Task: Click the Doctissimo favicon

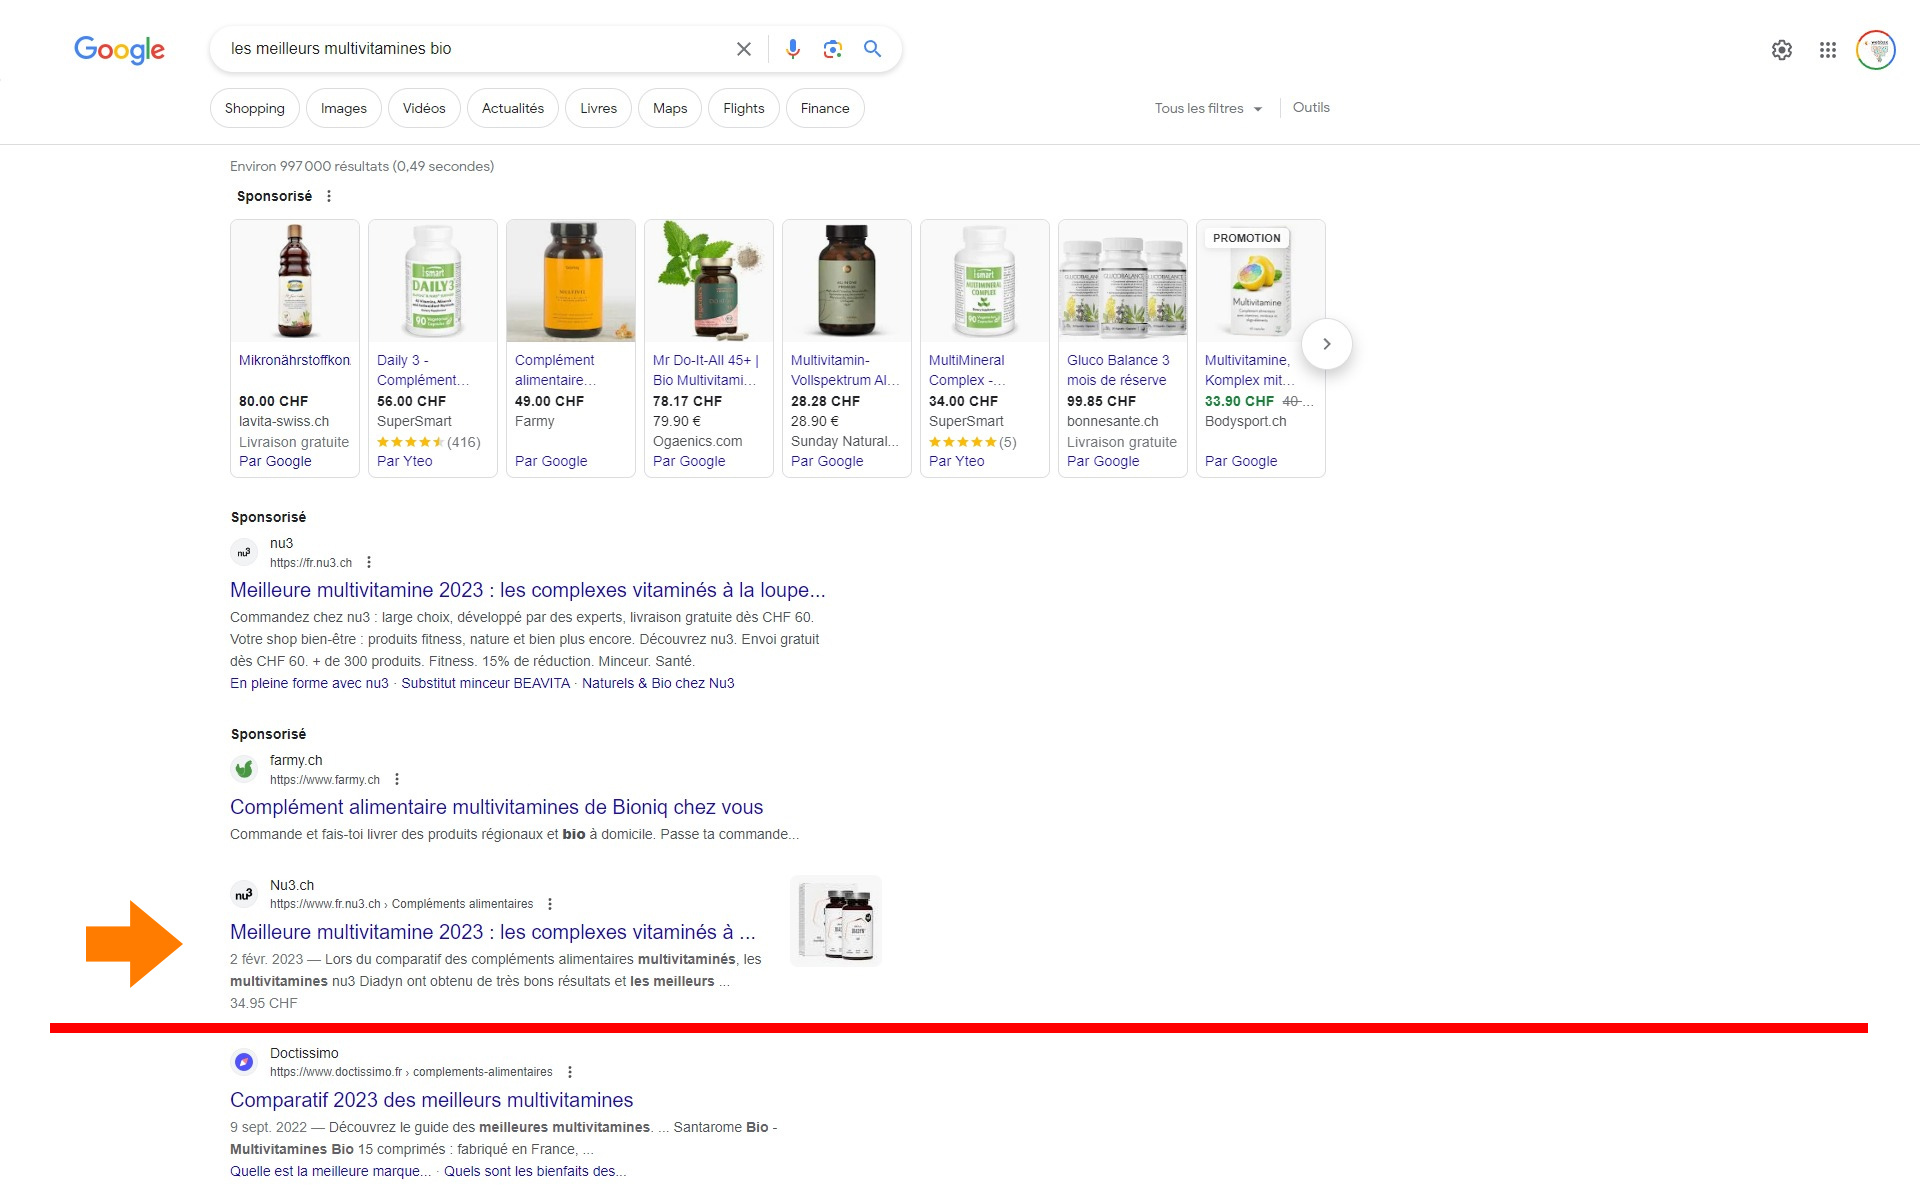Action: click(x=244, y=1062)
